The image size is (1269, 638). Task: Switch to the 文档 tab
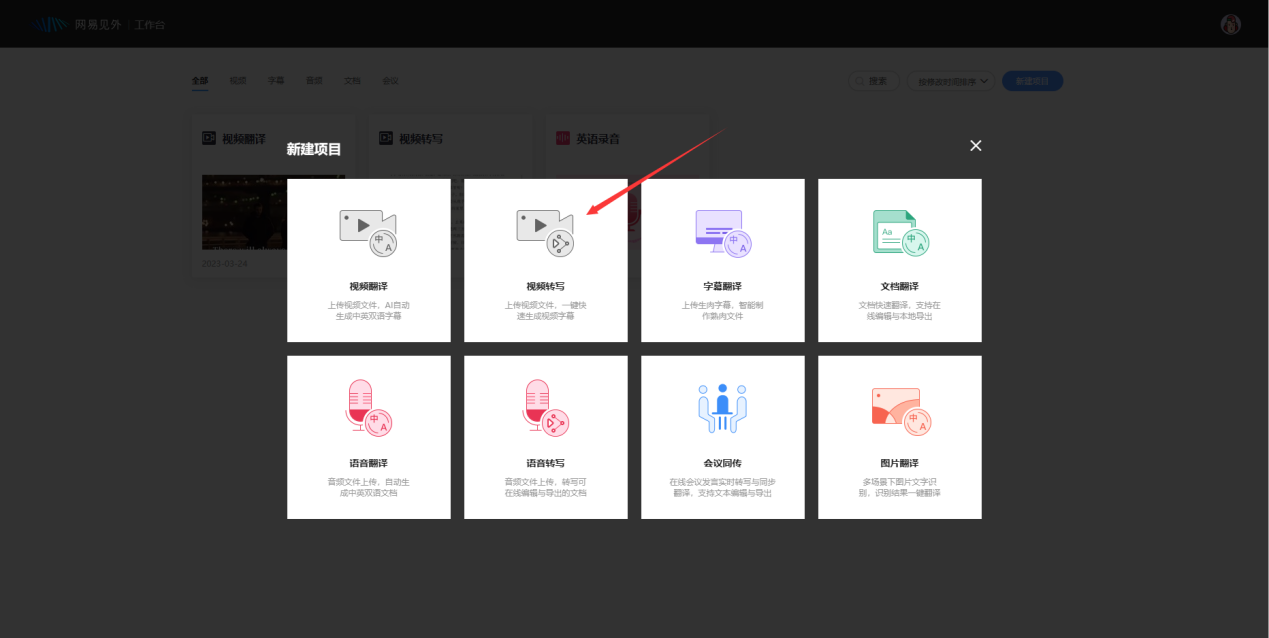(x=352, y=81)
